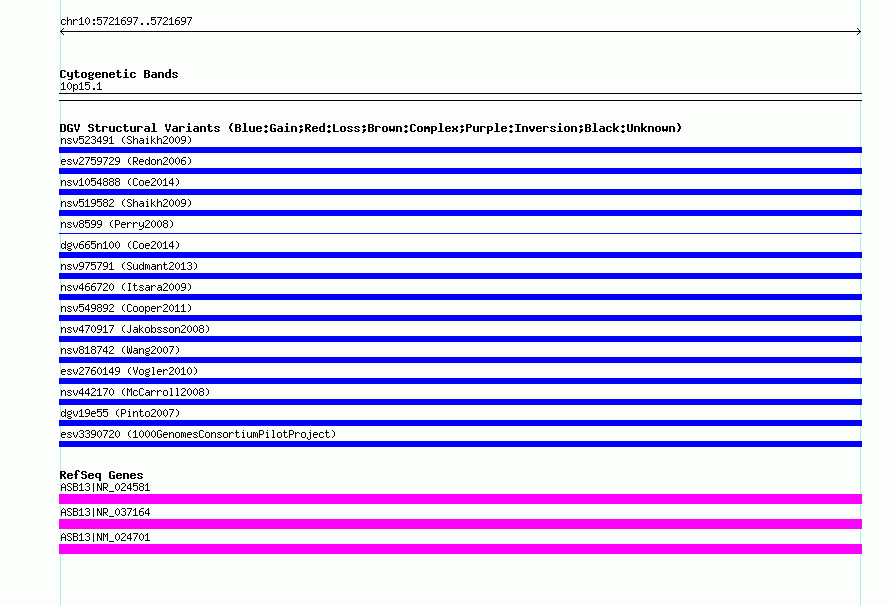Viewport: 890px width, 605px height.
Task: Click the chr10:5721697..5721697 coordinate label
Action: pyautogui.click(x=126, y=21)
